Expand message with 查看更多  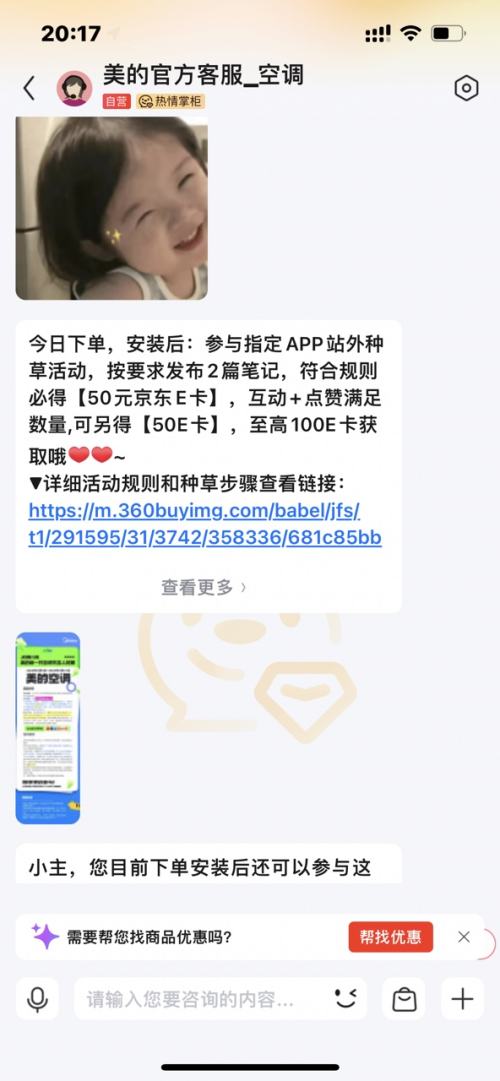(203, 587)
